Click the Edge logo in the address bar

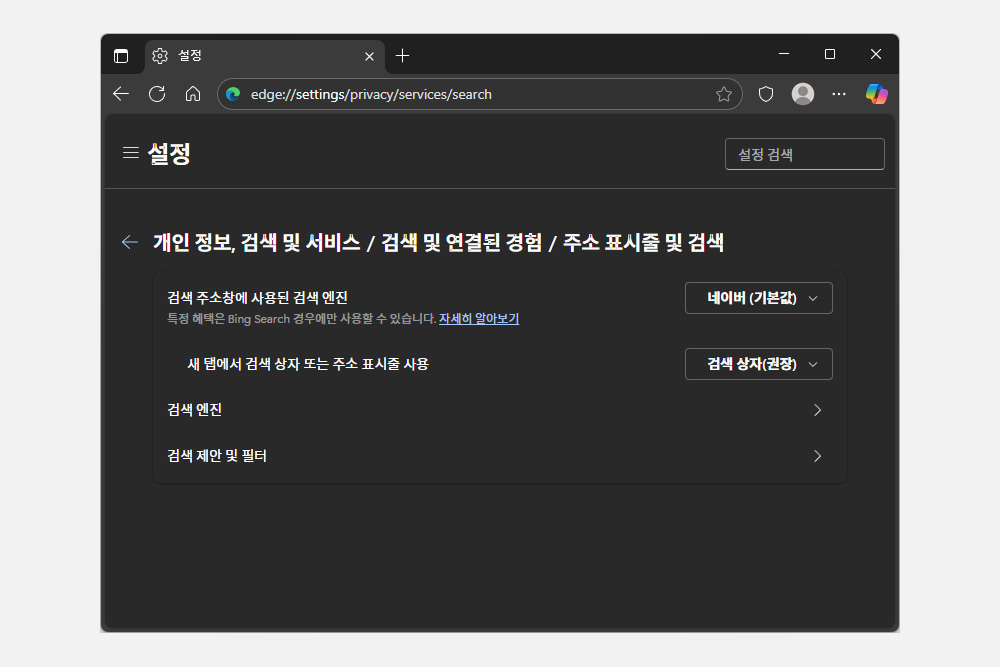233,94
